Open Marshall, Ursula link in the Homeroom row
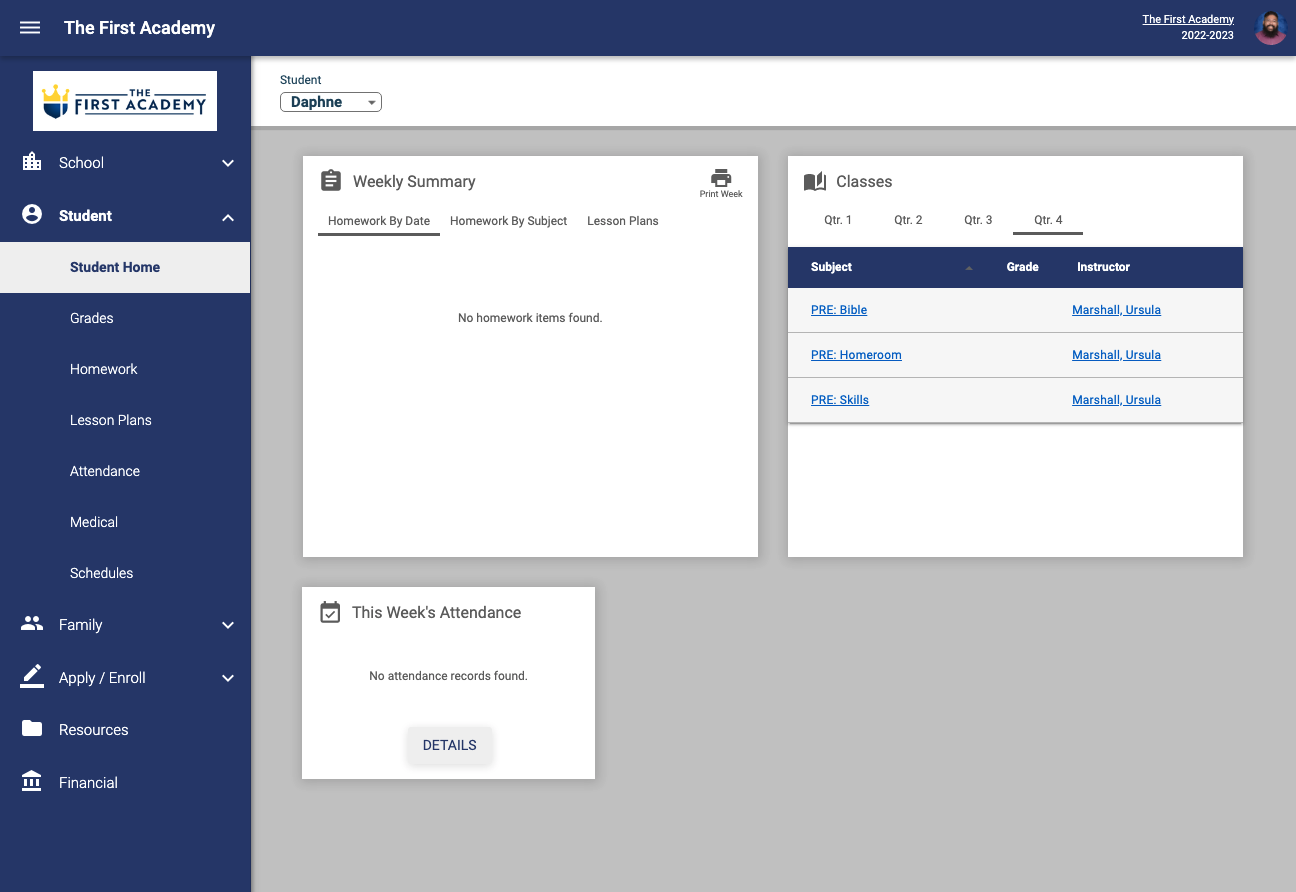1296x892 pixels. (1116, 355)
